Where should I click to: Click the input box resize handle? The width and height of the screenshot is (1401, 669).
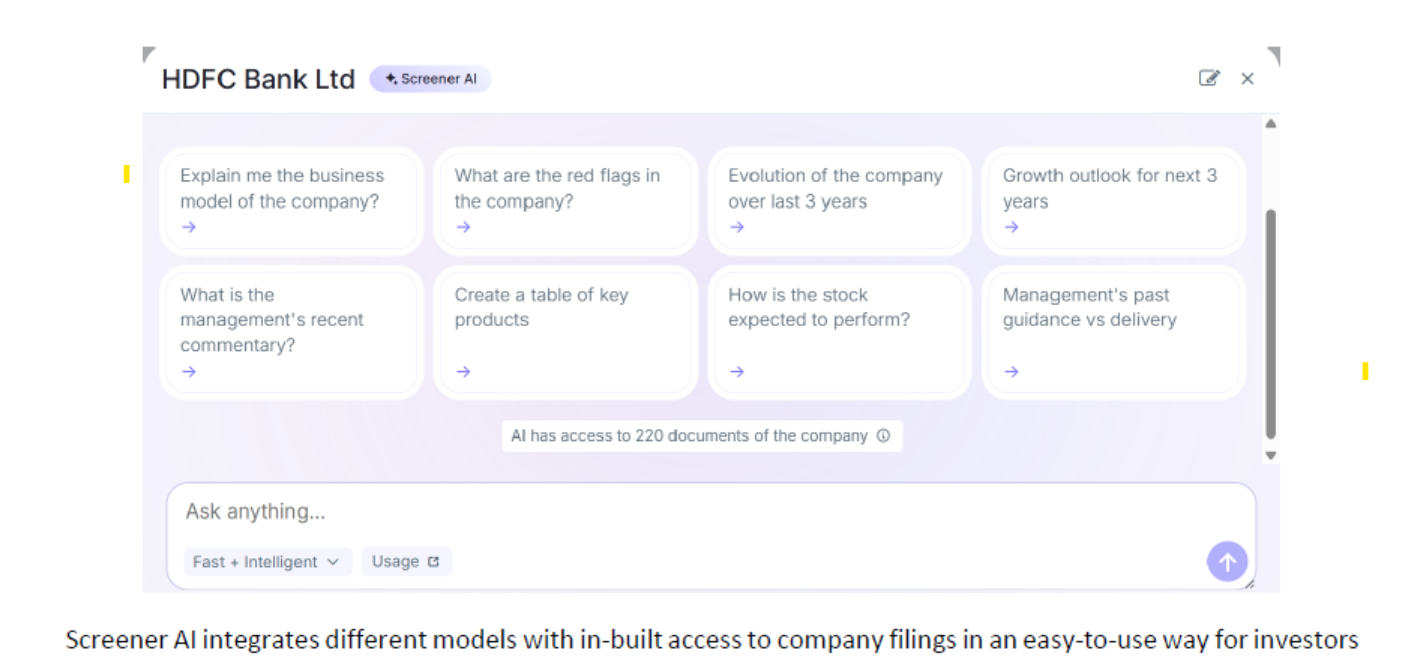[1249, 583]
